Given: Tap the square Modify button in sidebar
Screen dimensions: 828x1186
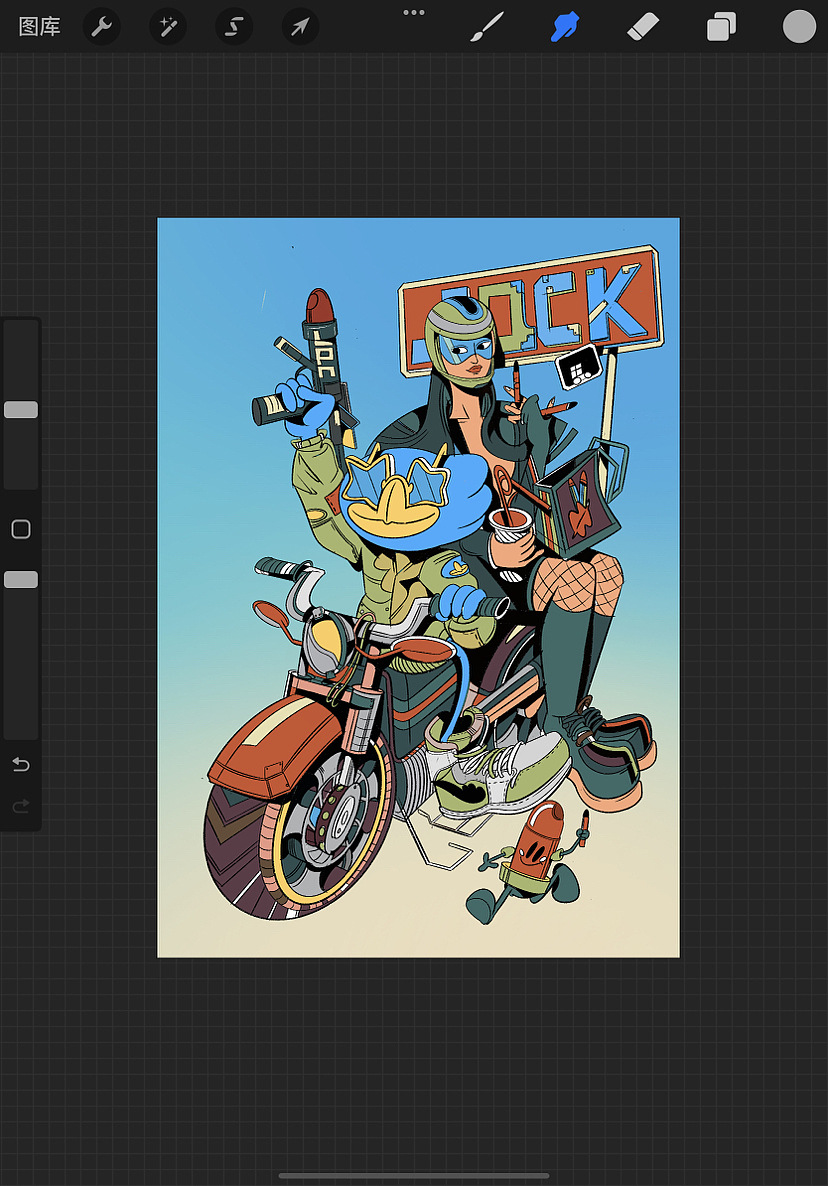Looking at the screenshot, I should tap(21, 529).
